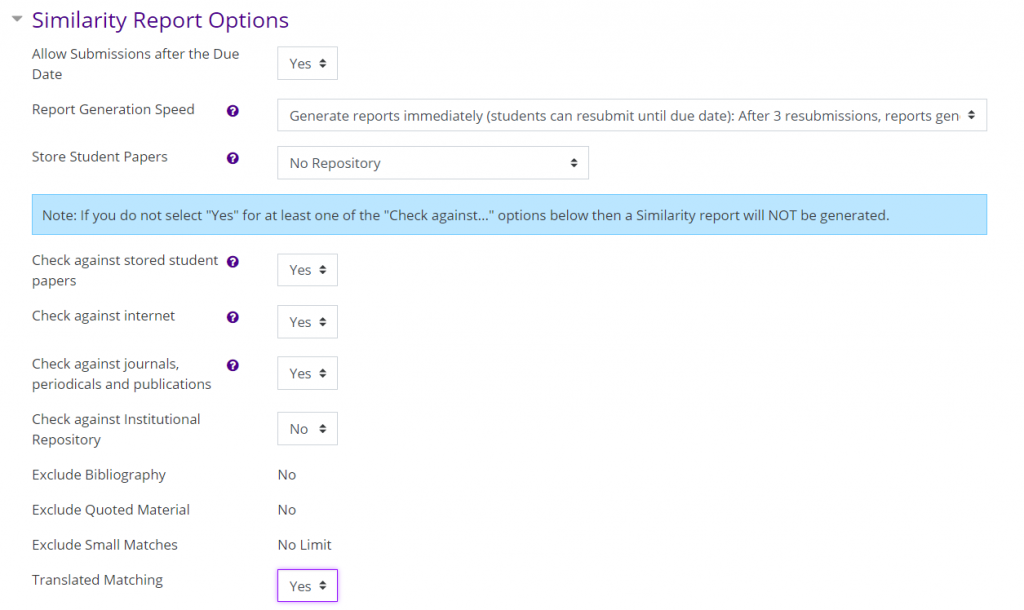Collapse the Similarity Report Options section arrow
Viewport: 1024px width, 610px height.
click(16, 19)
